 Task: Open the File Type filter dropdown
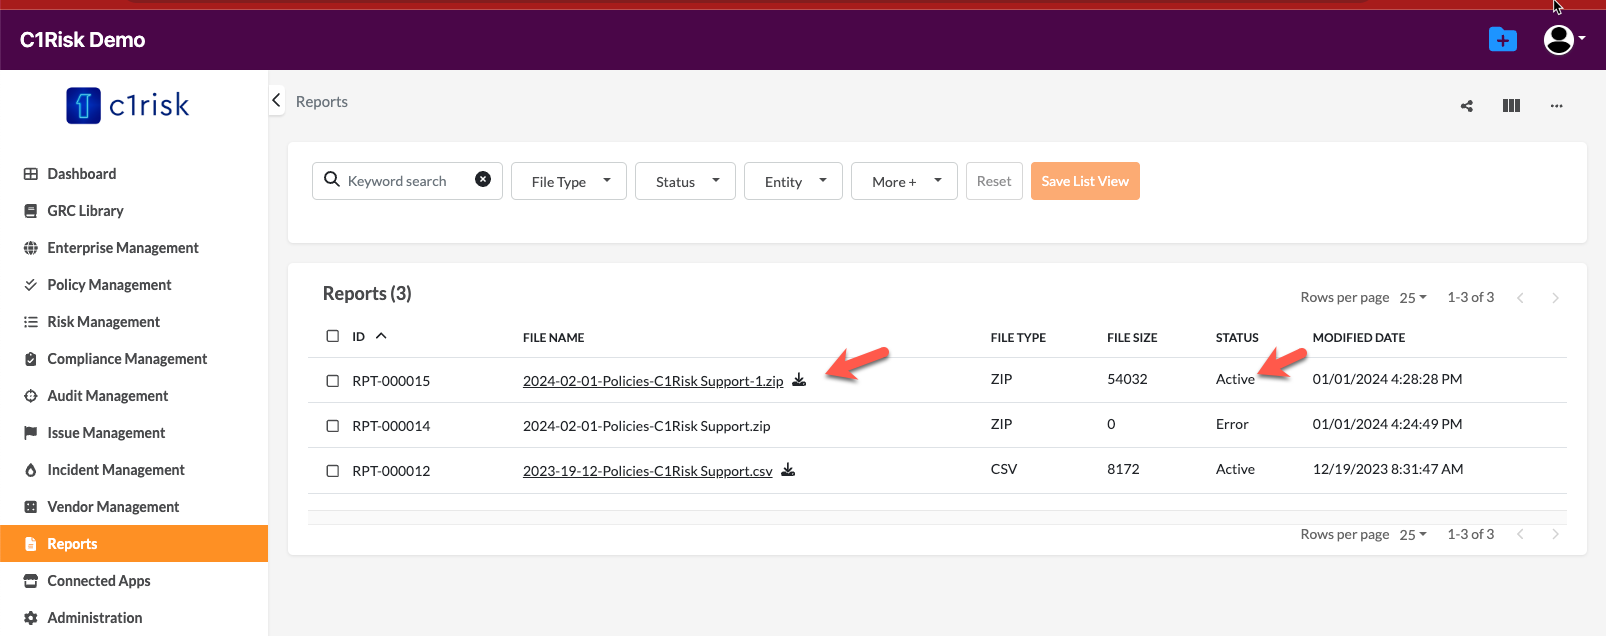tap(569, 181)
